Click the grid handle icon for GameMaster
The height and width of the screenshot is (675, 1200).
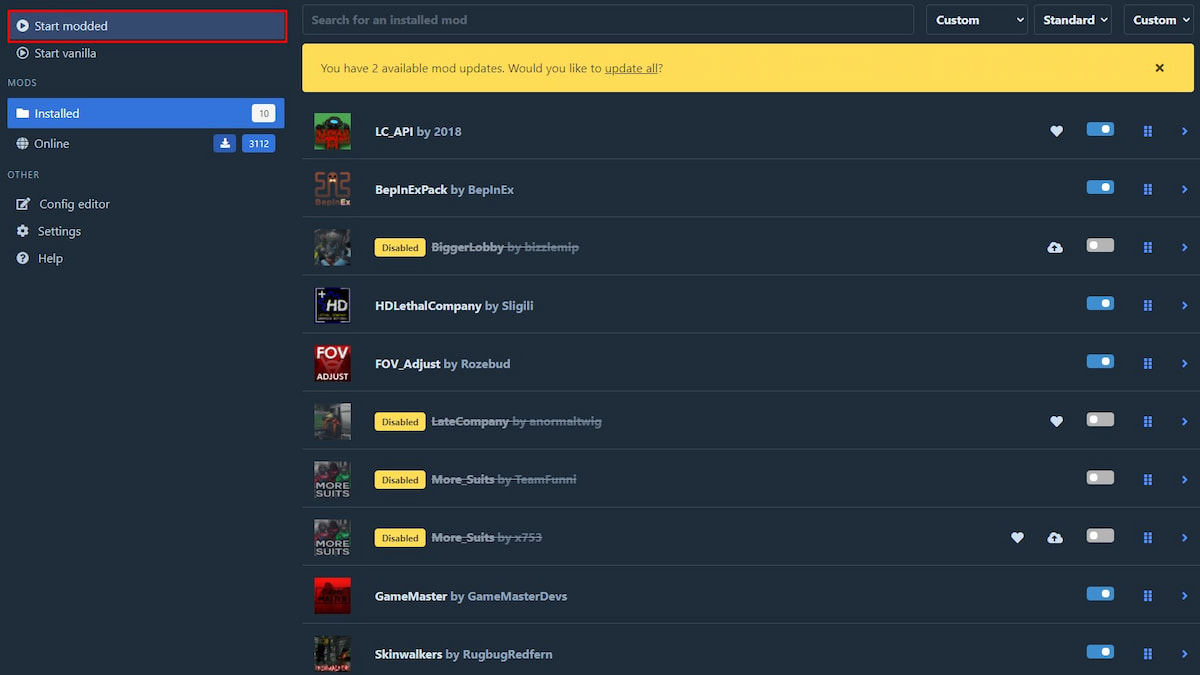[x=1147, y=596]
